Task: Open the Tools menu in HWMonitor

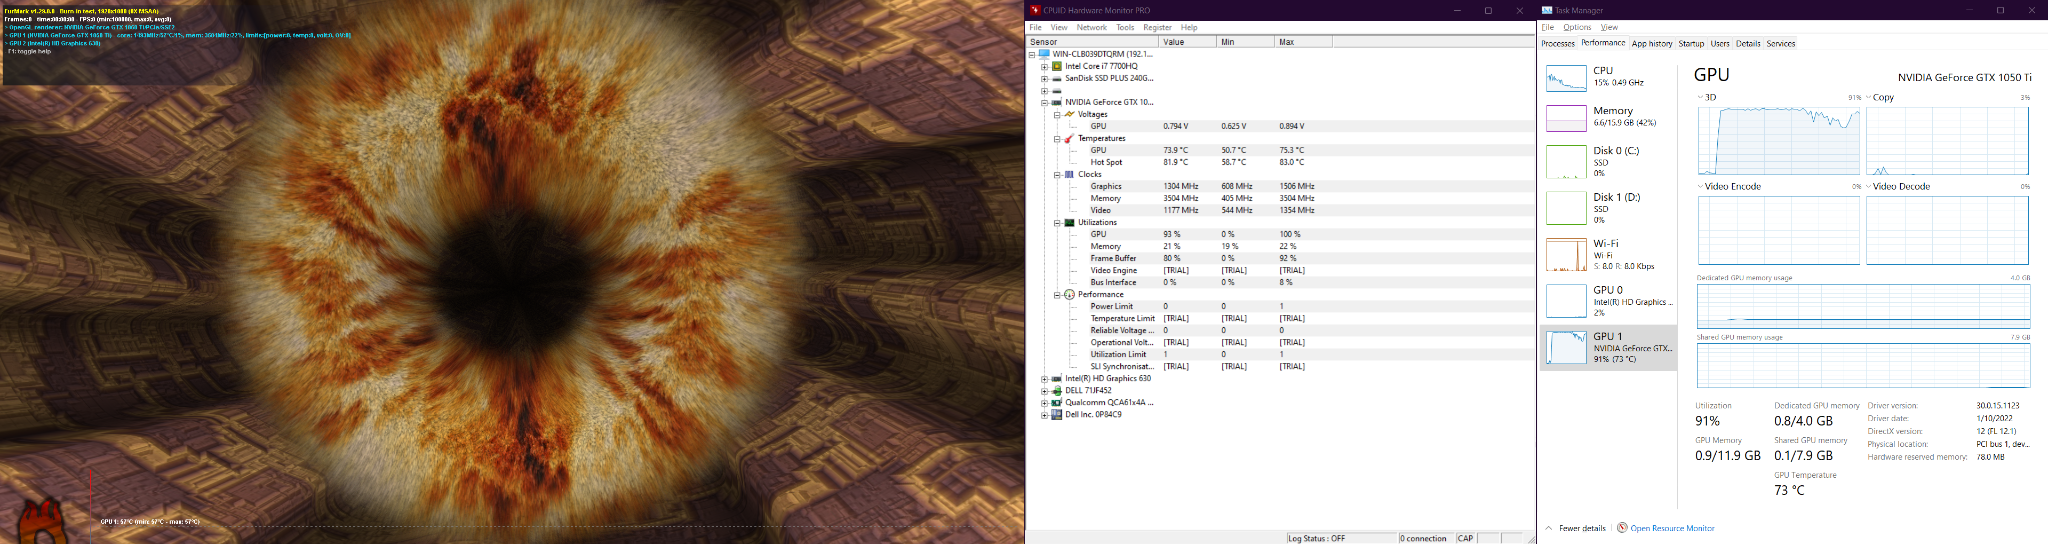Action: [1125, 27]
